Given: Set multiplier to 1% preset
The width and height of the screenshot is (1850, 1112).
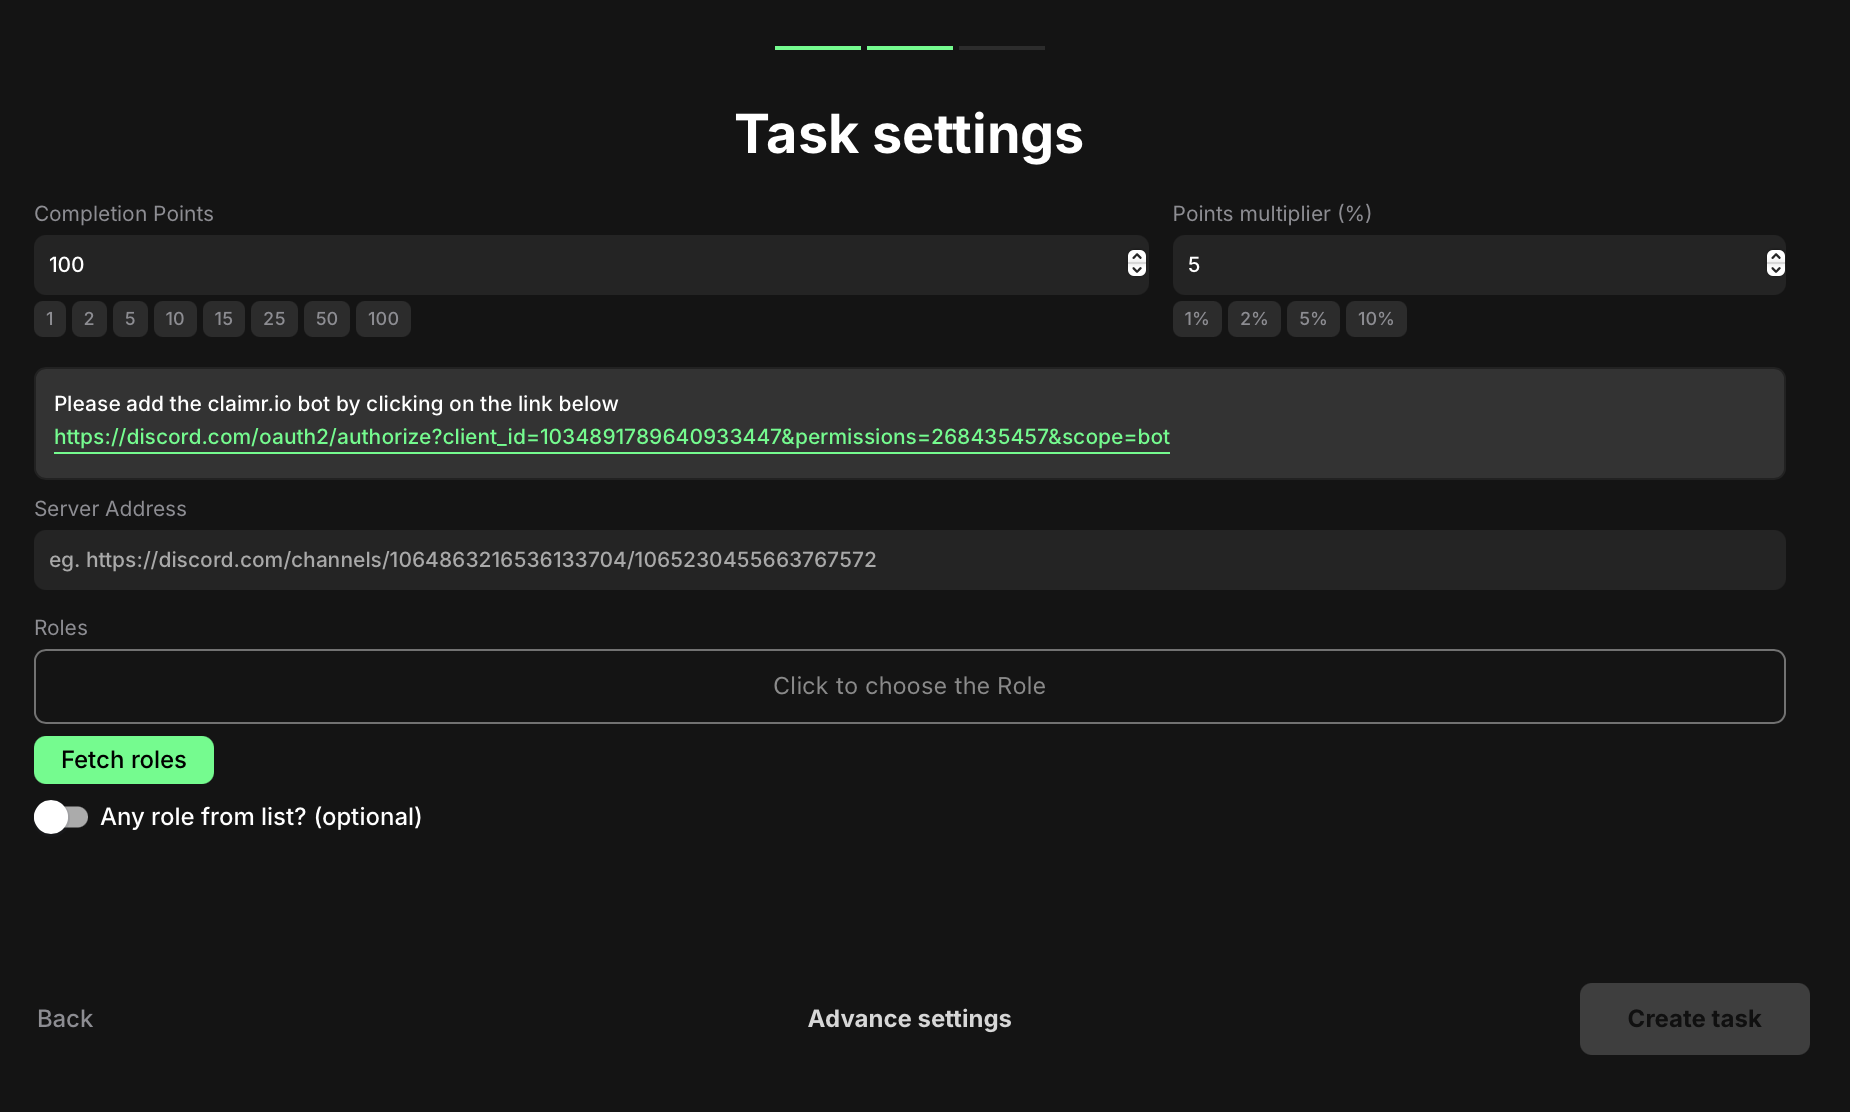Looking at the screenshot, I should [1196, 319].
